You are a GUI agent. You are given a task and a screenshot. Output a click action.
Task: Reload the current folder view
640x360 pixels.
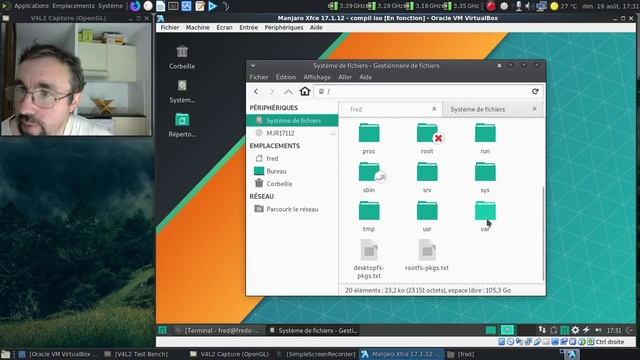535,91
